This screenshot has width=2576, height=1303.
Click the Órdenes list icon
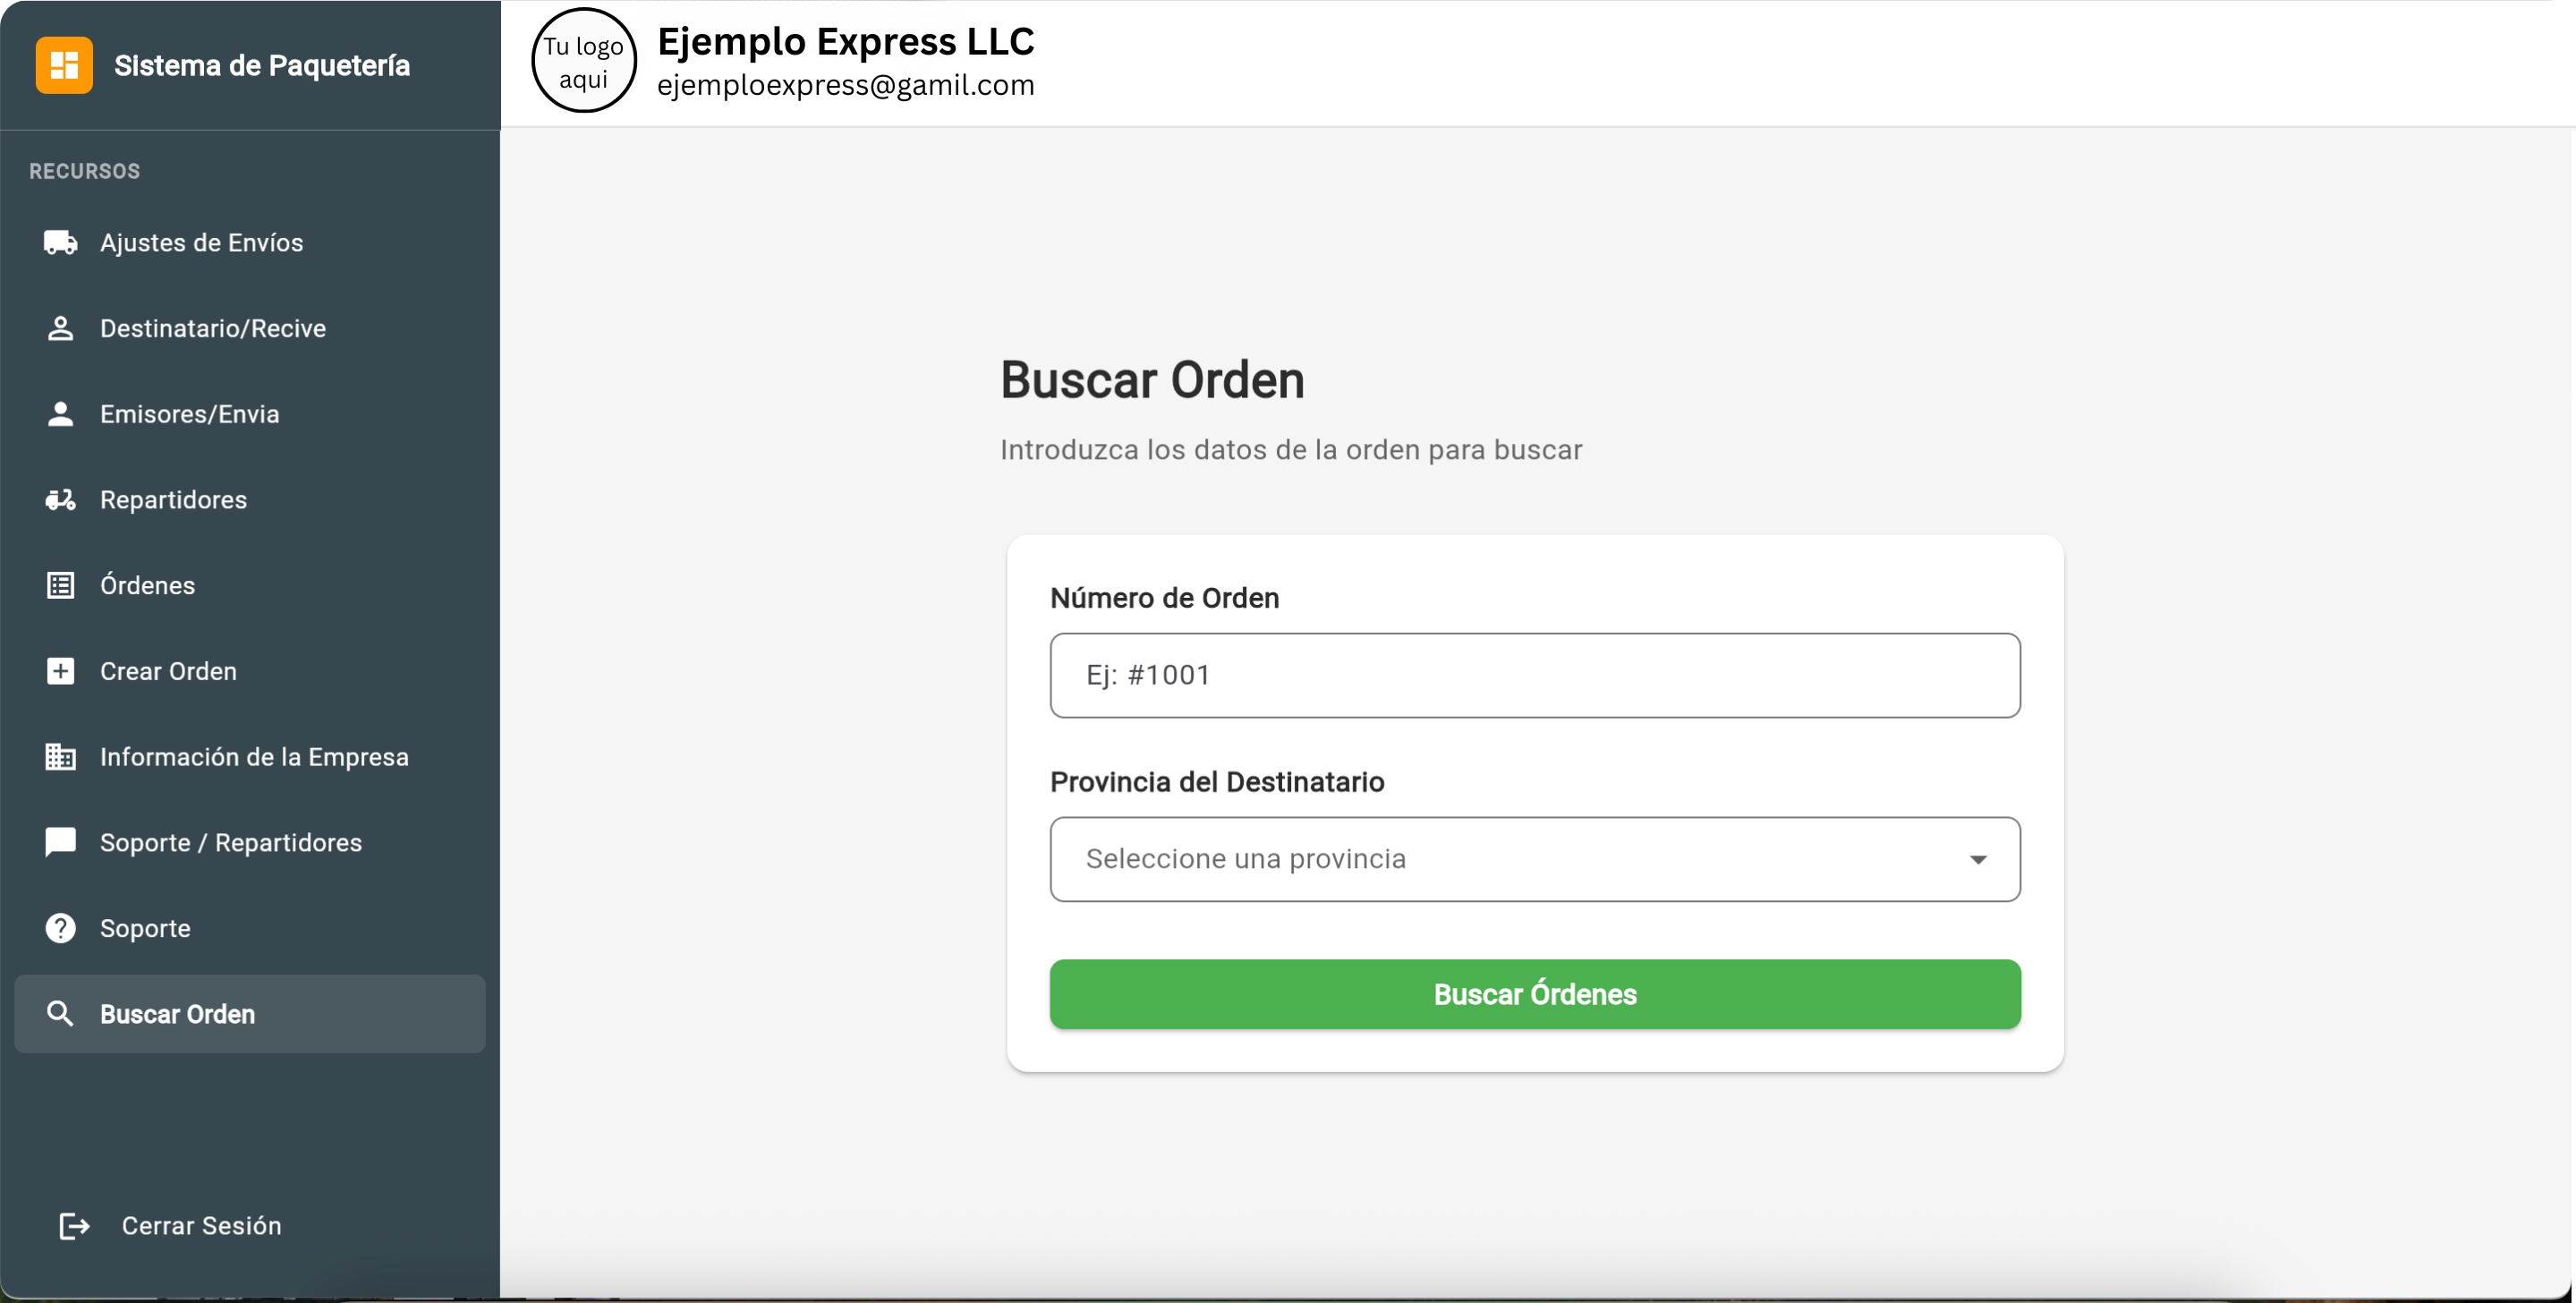point(60,585)
